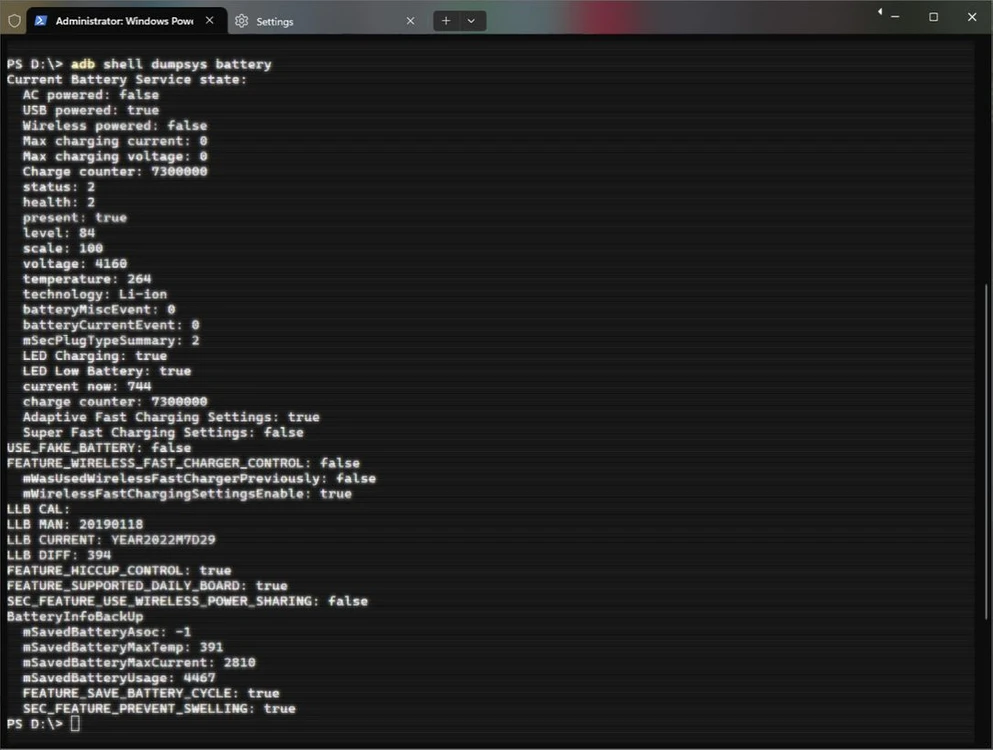Switch to the Settings tab

pos(326,21)
